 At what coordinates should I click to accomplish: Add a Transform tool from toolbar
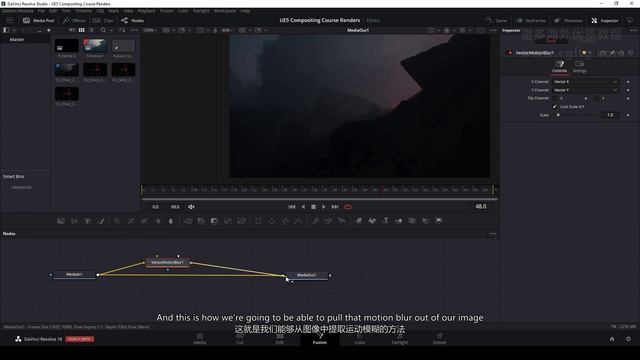click(241, 221)
